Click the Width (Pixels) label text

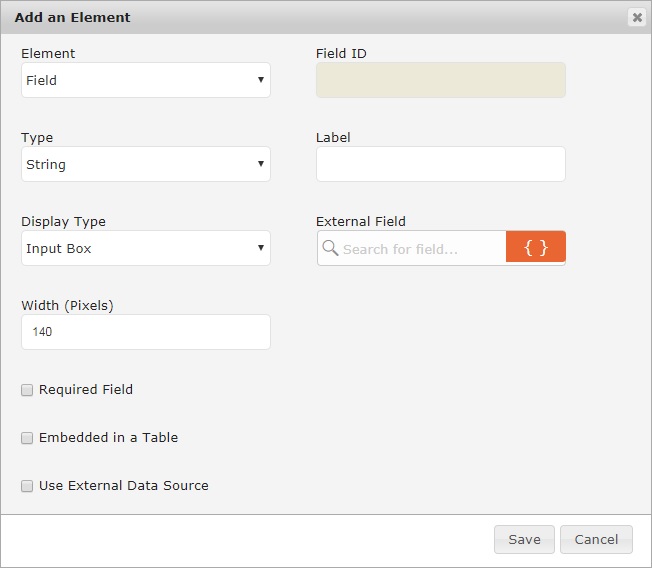[67, 305]
